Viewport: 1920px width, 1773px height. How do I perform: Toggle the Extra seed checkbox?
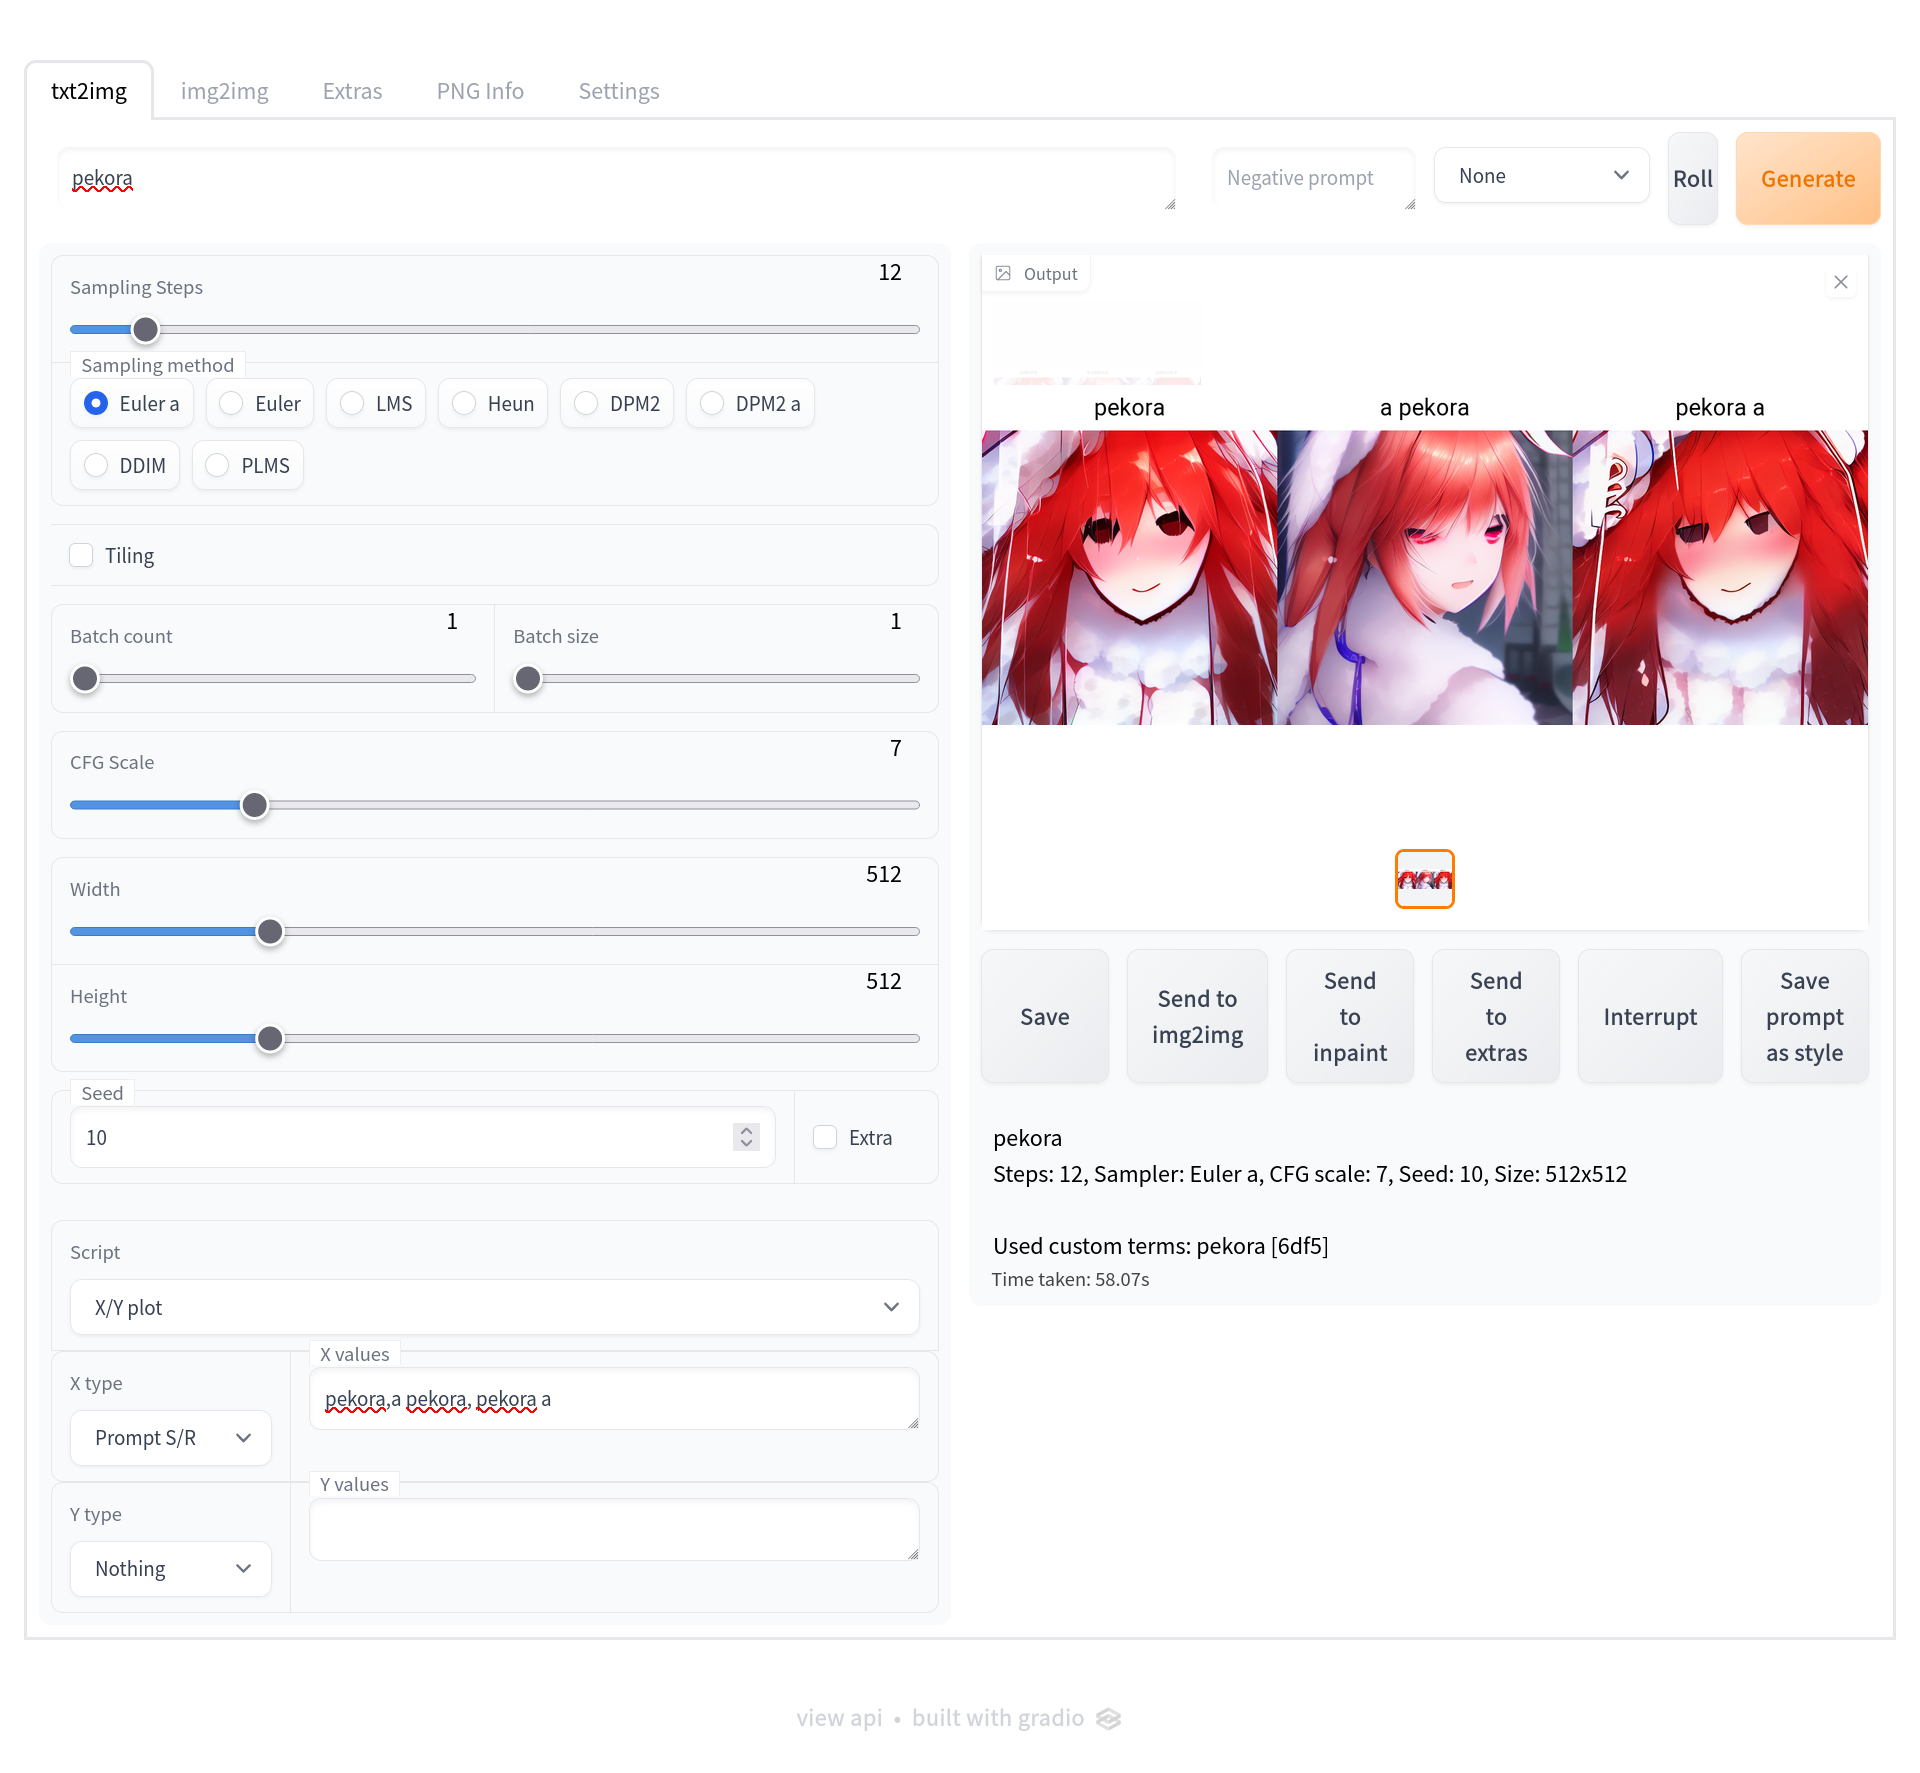coord(825,1137)
